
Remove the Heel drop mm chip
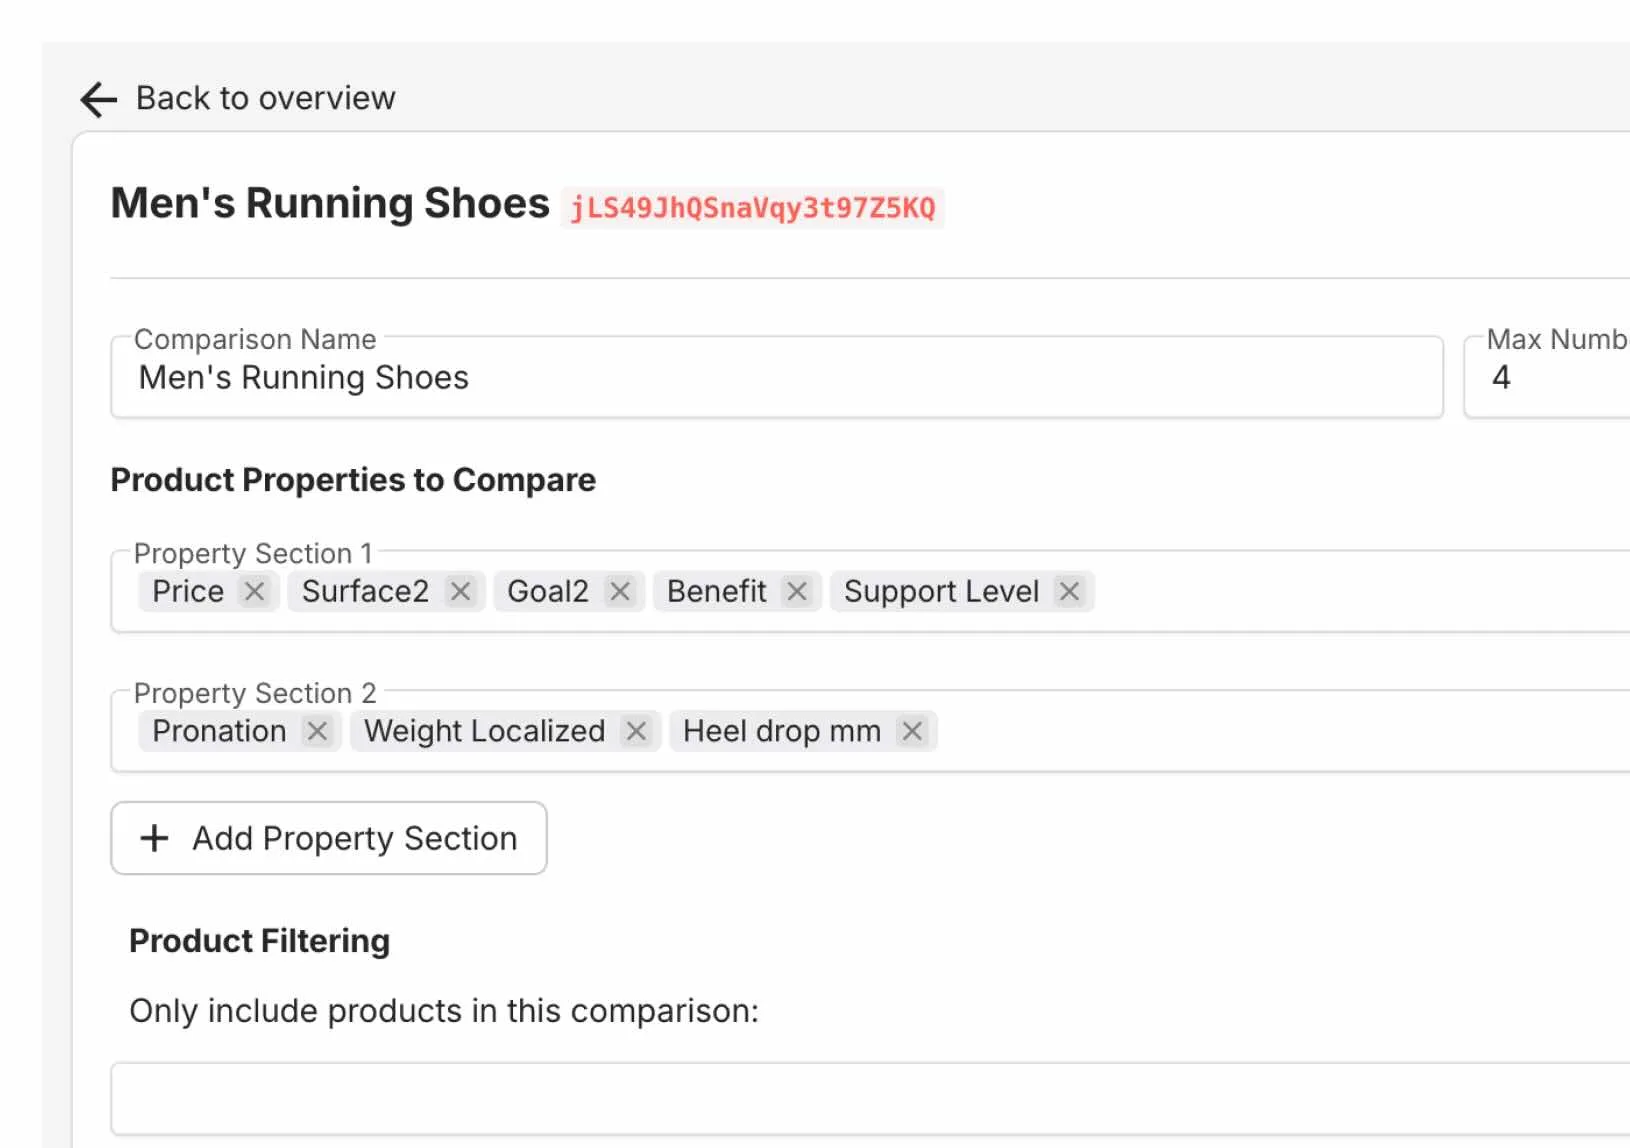912,732
